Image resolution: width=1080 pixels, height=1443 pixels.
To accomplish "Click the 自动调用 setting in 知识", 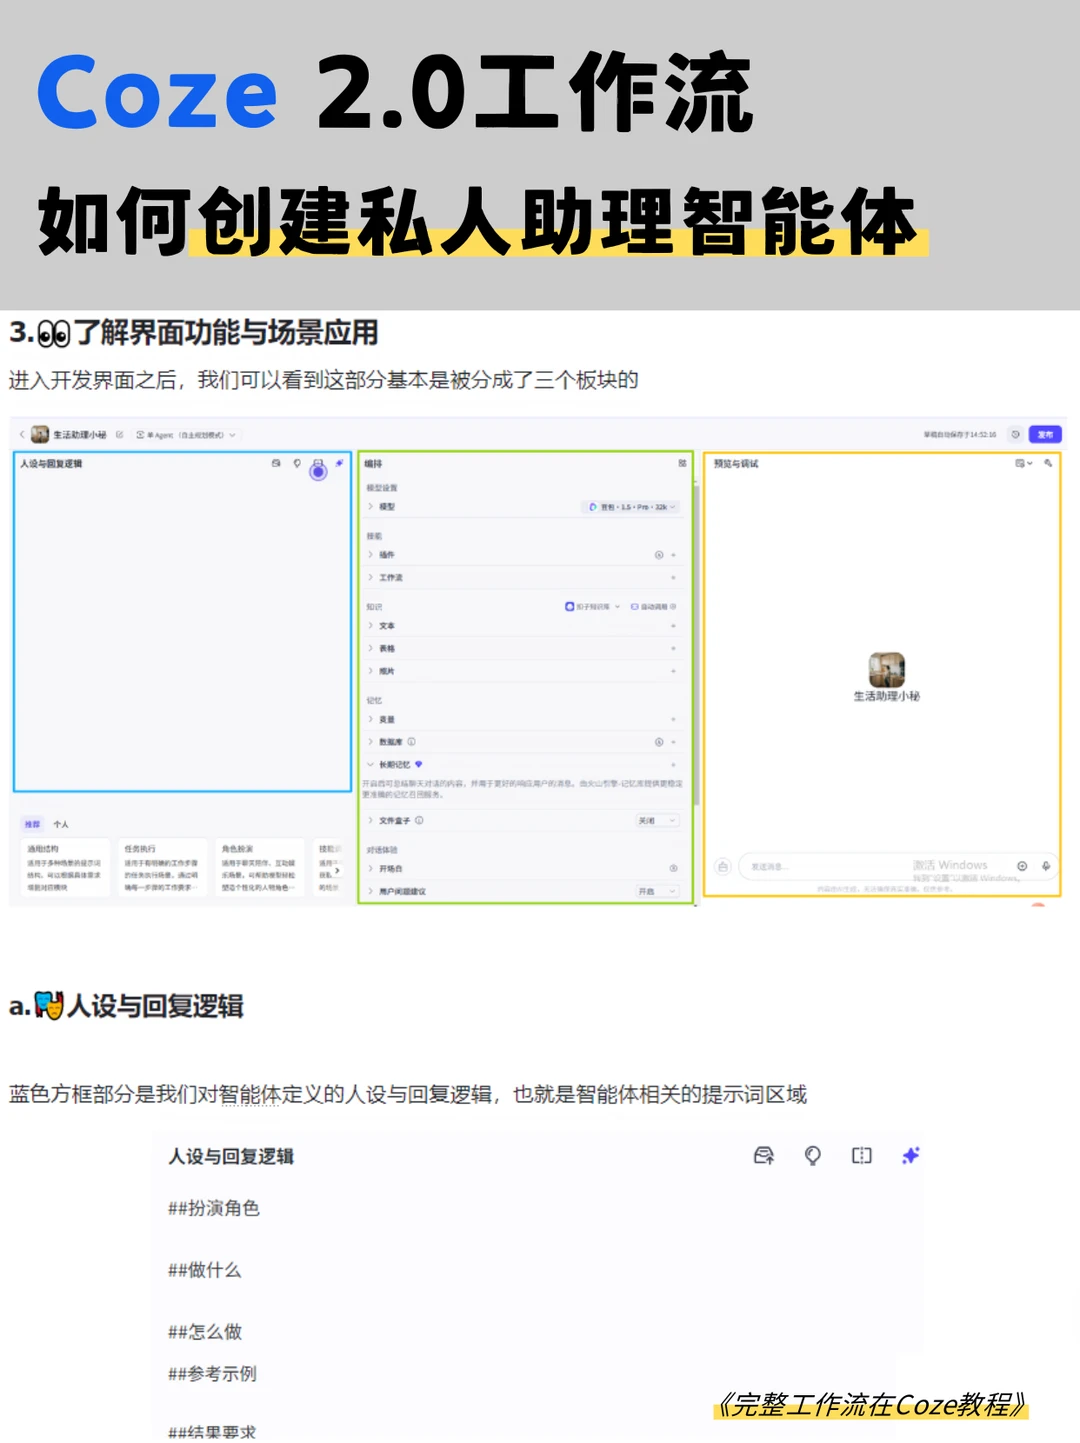I will click(x=653, y=607).
